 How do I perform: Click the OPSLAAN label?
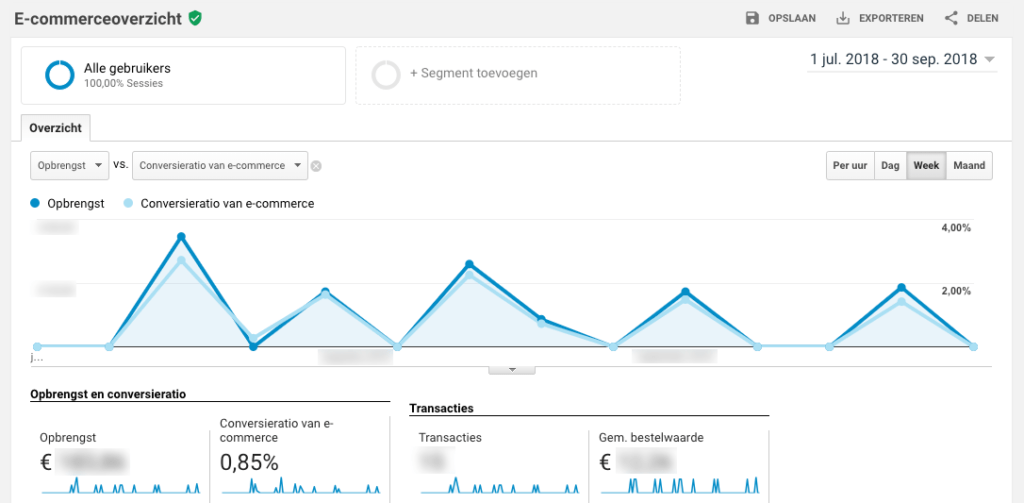click(x=792, y=18)
